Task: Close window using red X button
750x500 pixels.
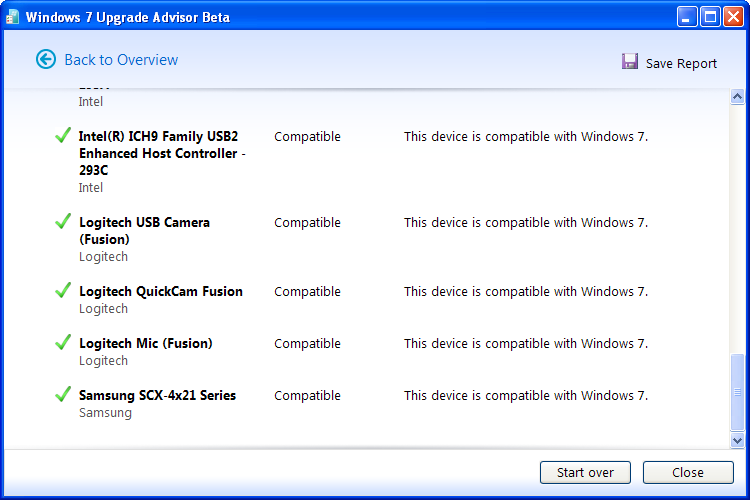Action: [x=733, y=17]
